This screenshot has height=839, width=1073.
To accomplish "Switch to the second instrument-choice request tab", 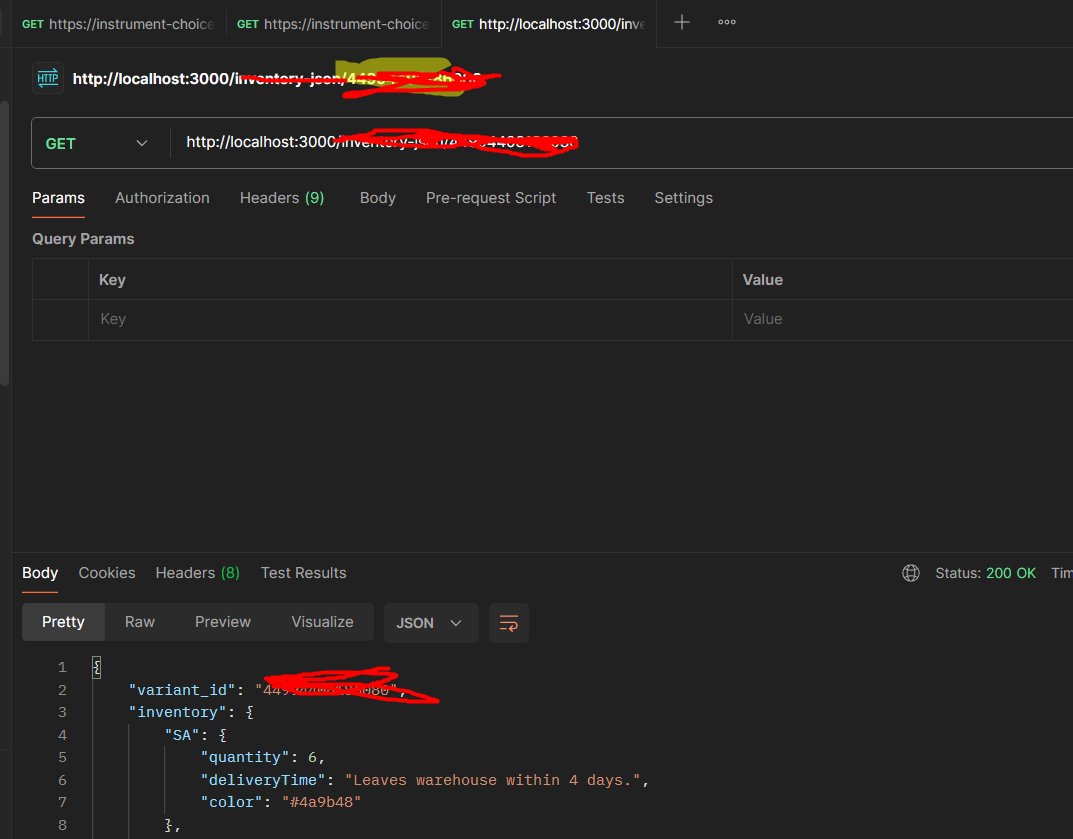I will (333, 24).
